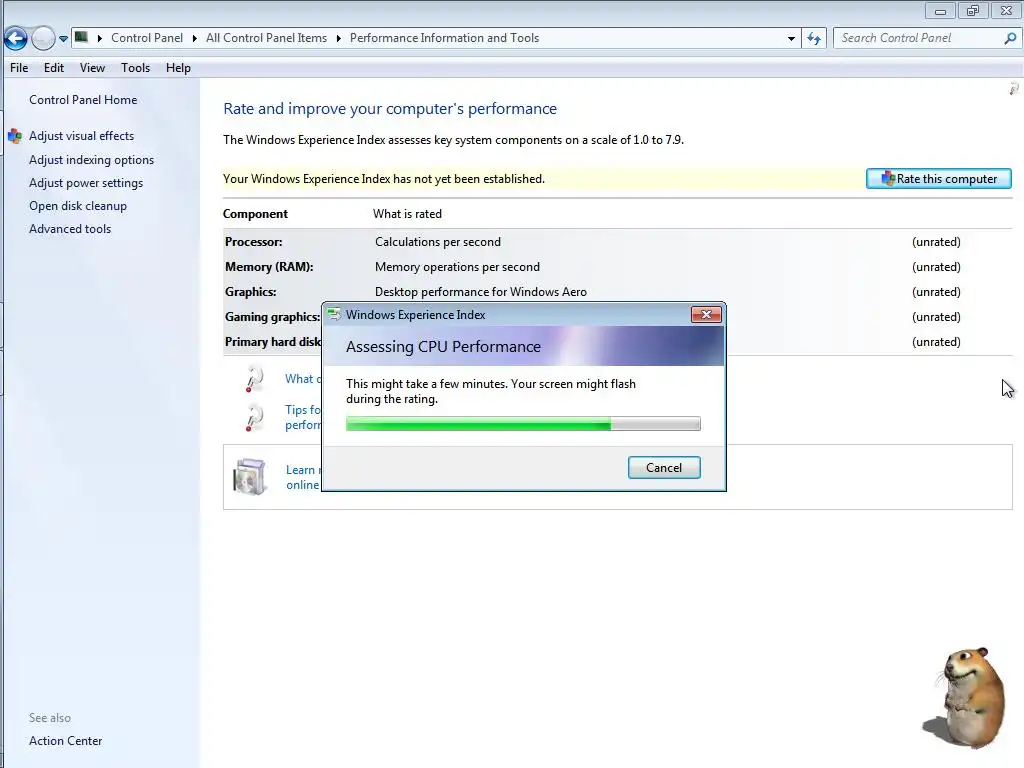This screenshot has width=1024, height=768.
Task: Open the 'What' help link
Action: pos(303,379)
